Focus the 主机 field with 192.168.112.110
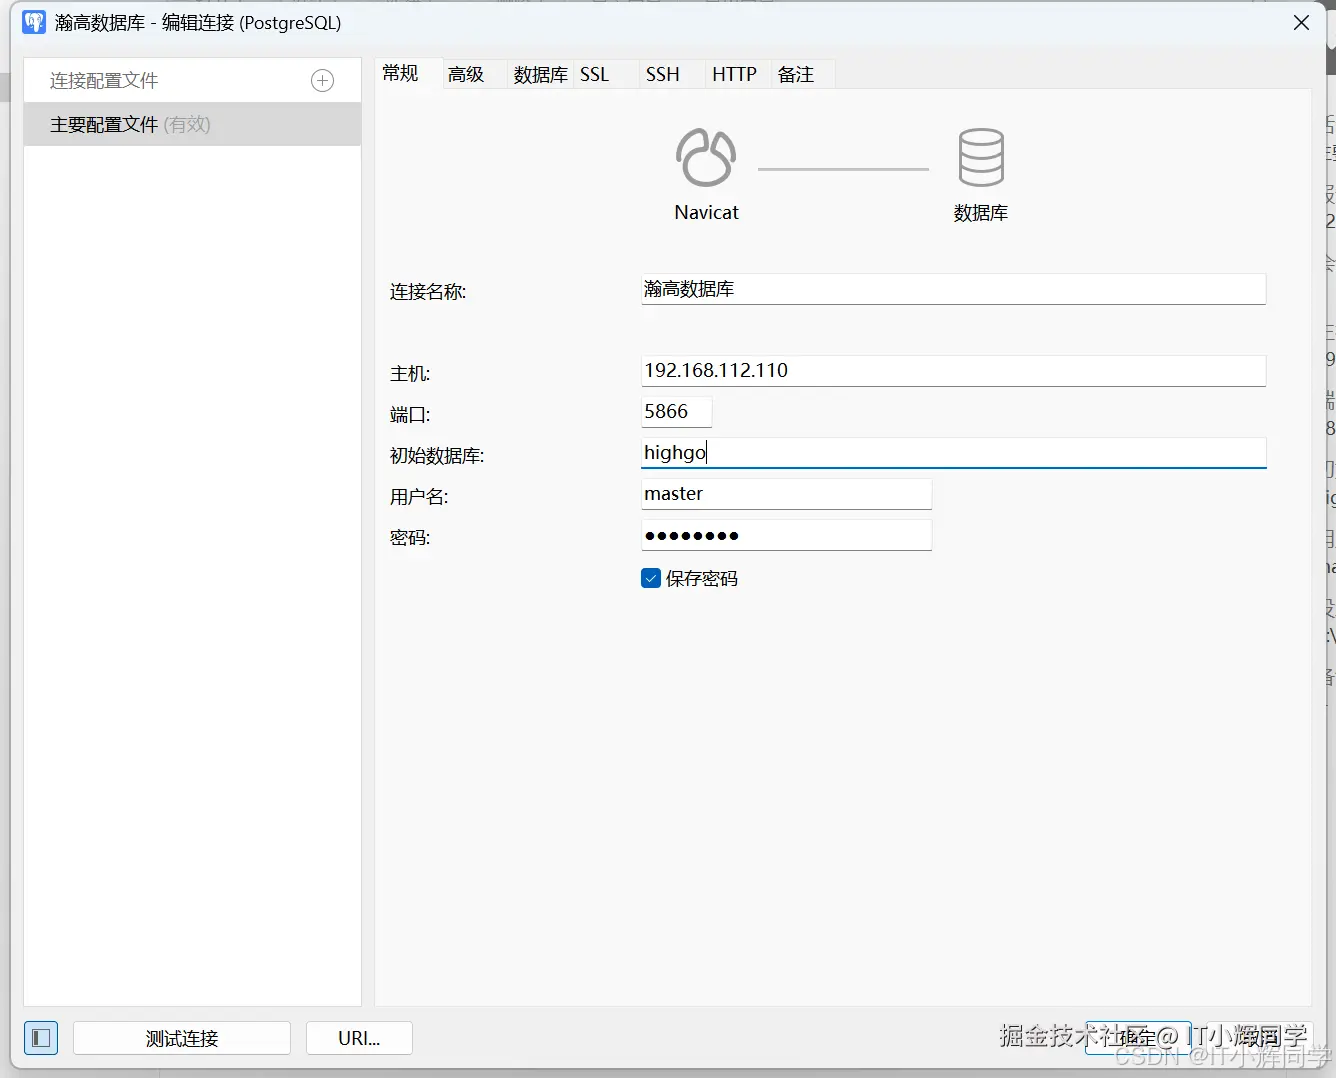Viewport: 1336px width, 1078px height. 953,371
